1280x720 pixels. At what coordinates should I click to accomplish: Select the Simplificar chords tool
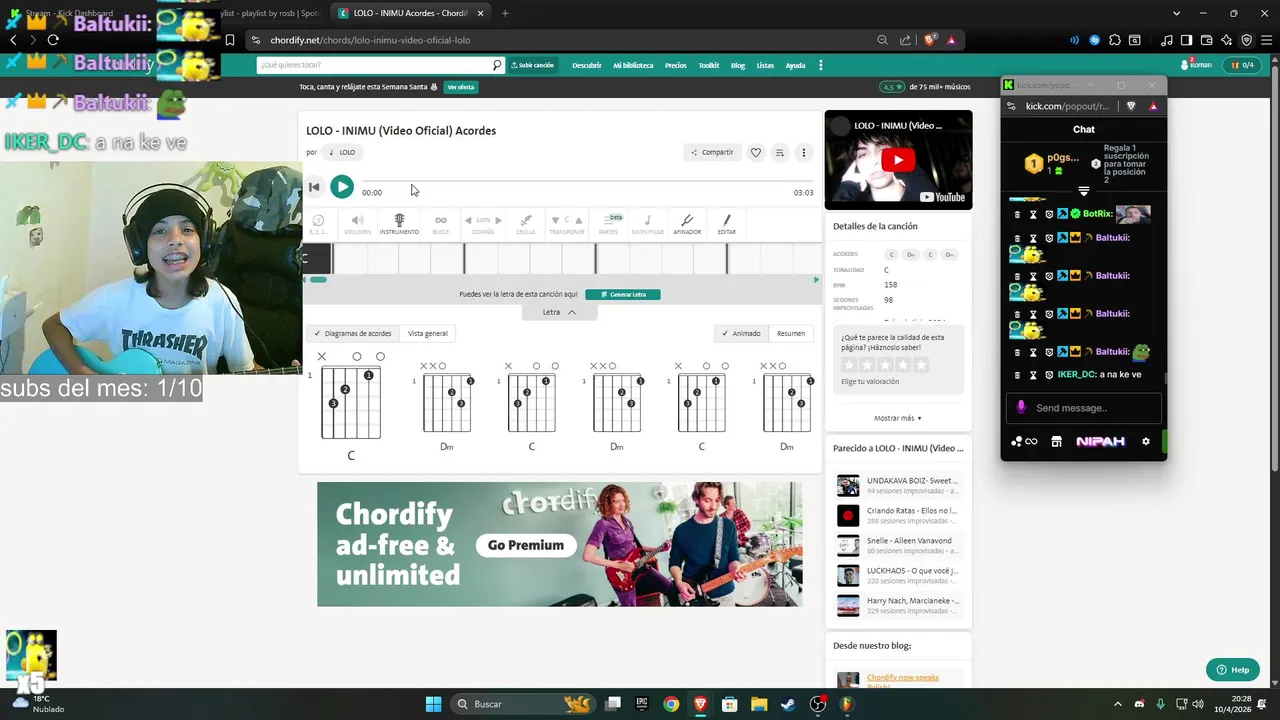647,224
